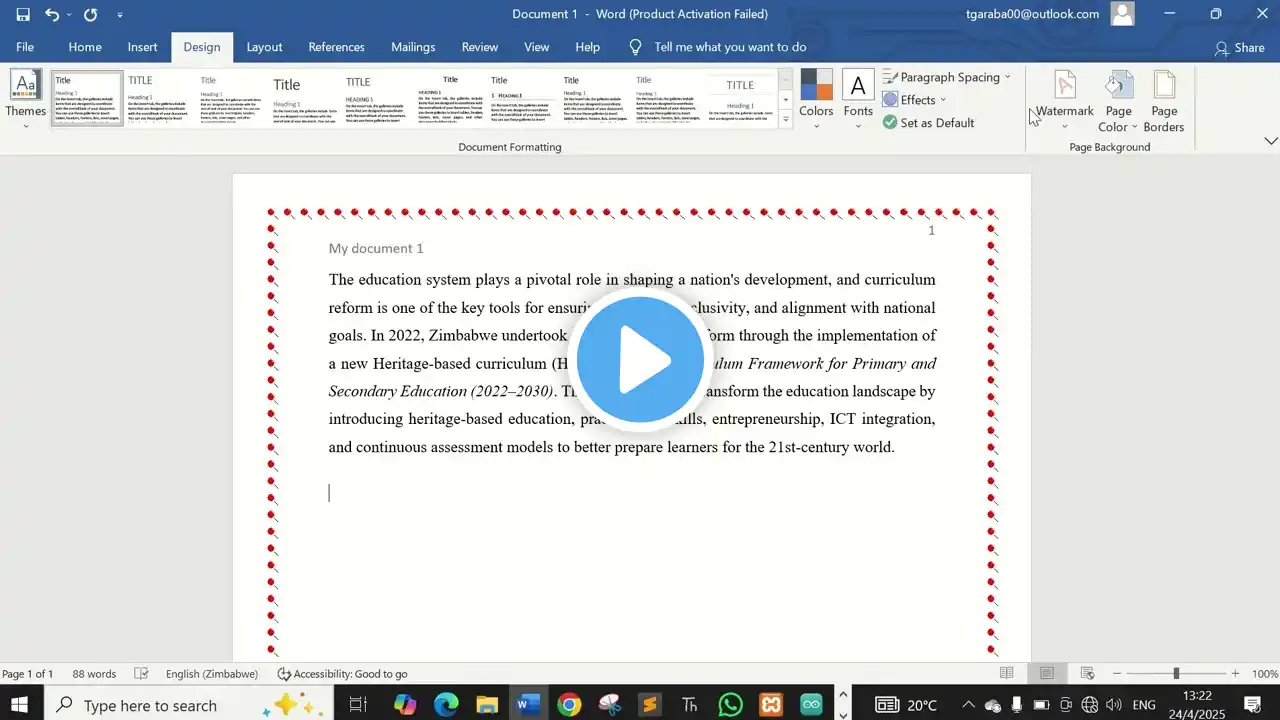Open the Effects dropdown

click(915, 100)
